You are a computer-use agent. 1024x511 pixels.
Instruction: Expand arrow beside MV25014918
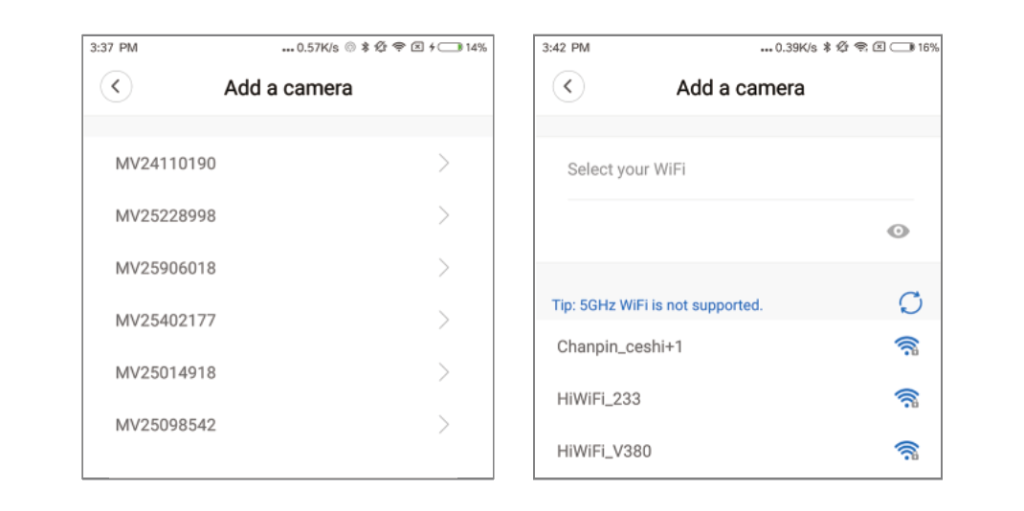point(445,372)
